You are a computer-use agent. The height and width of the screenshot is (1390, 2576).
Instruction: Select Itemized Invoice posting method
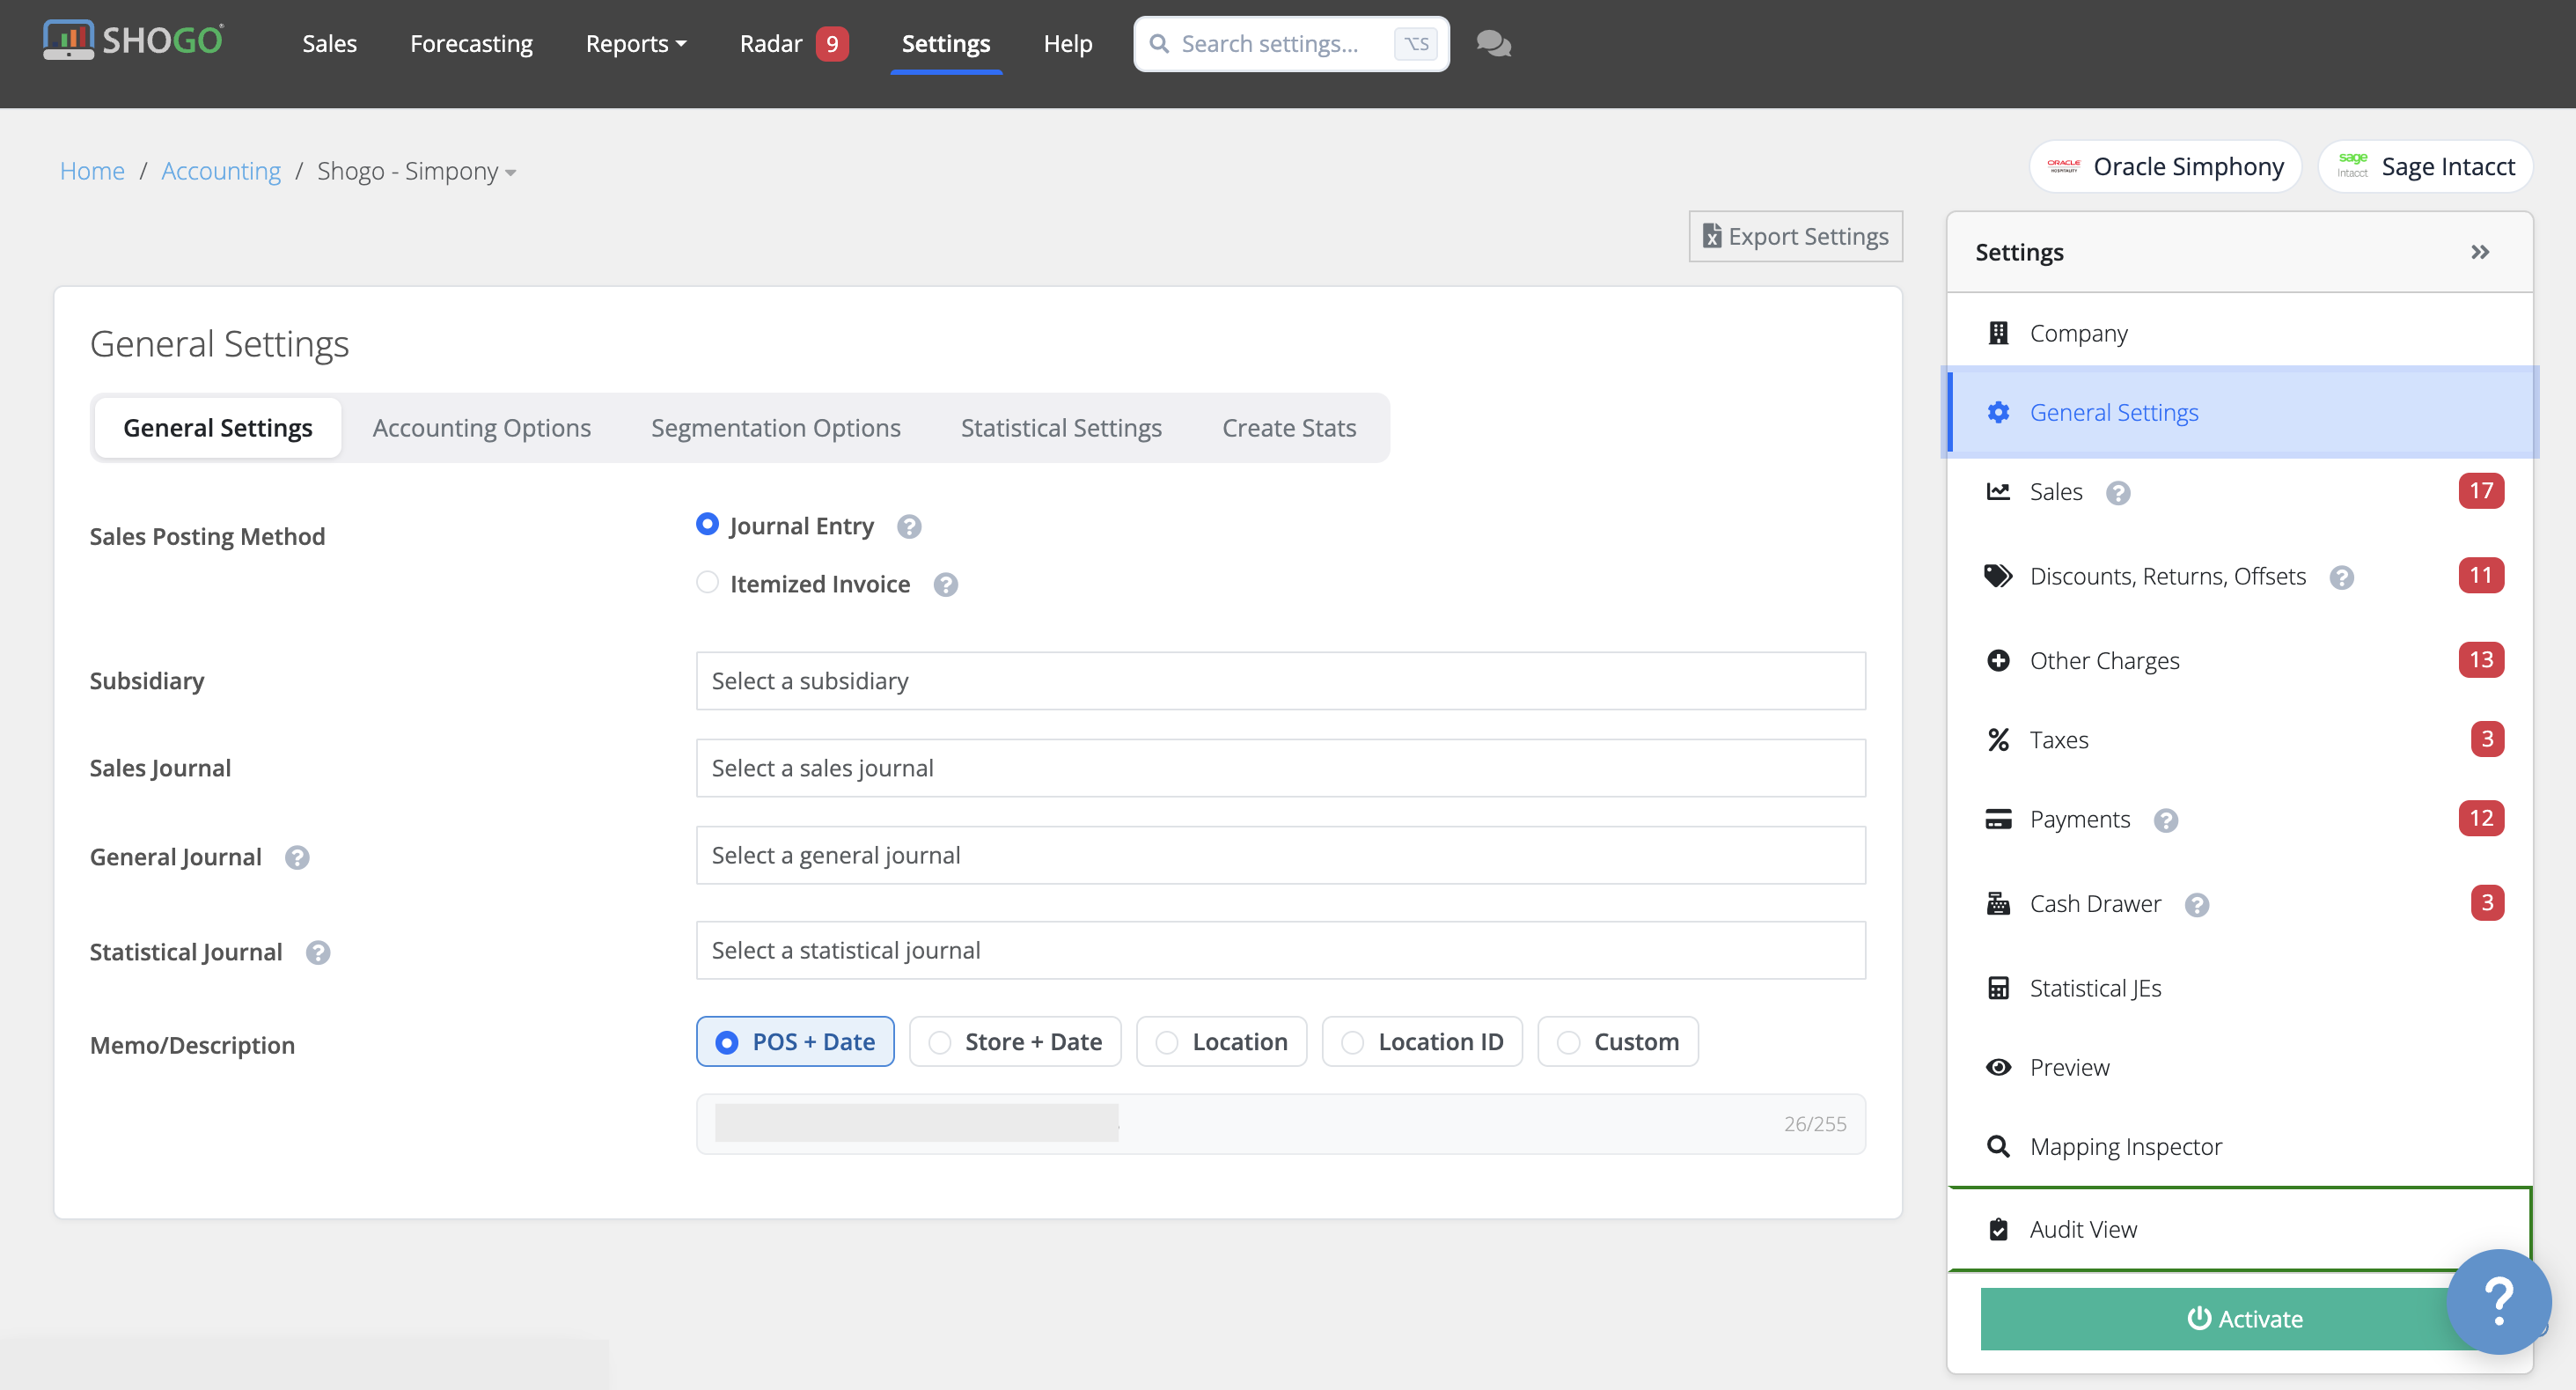707,582
